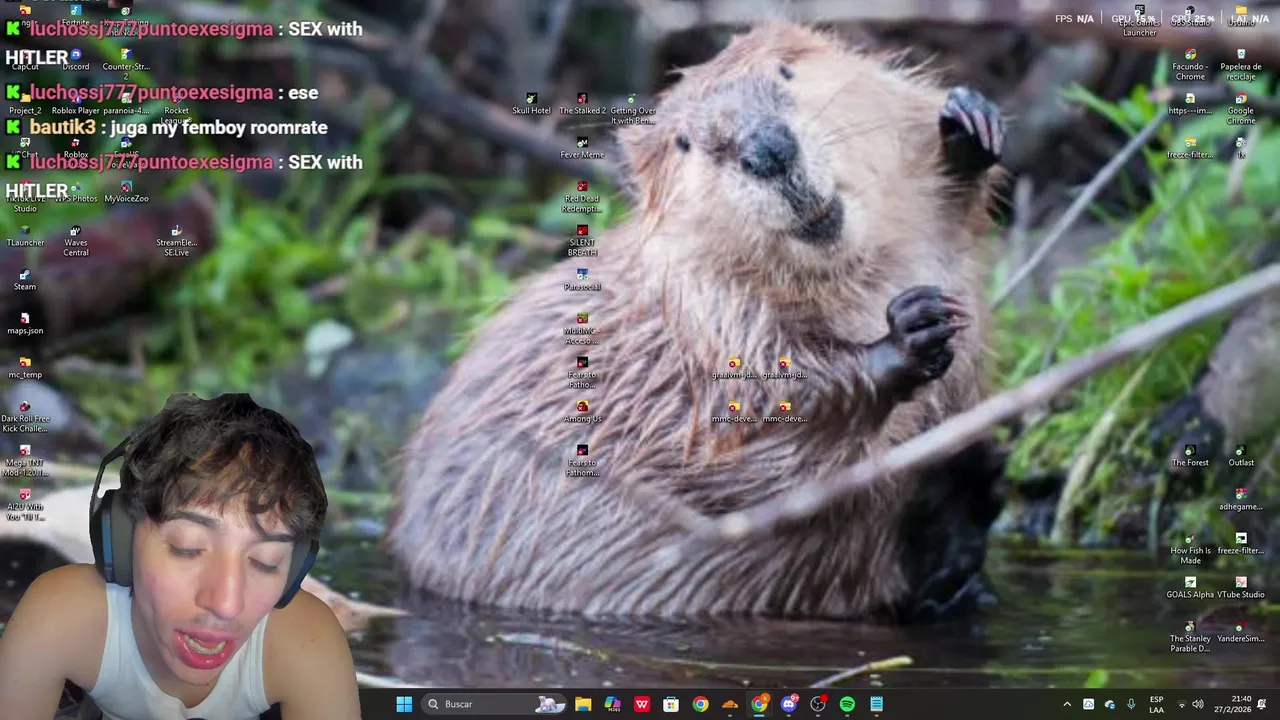
Task: Select the Google Chrome desktop shortcut
Action: (x=1241, y=109)
